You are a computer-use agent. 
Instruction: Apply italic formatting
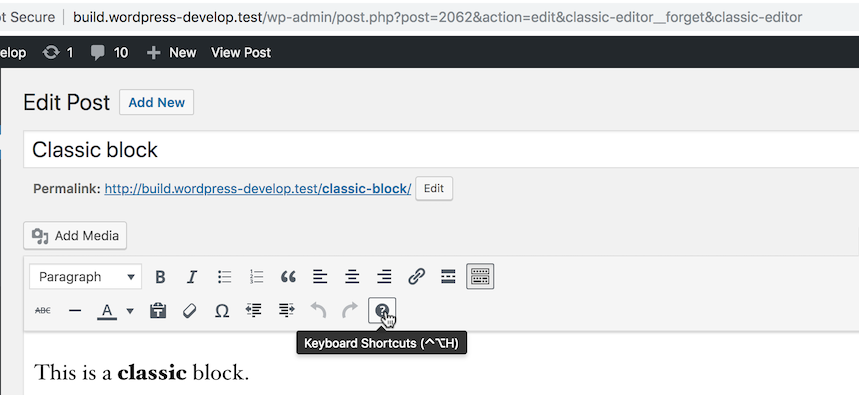click(x=192, y=277)
